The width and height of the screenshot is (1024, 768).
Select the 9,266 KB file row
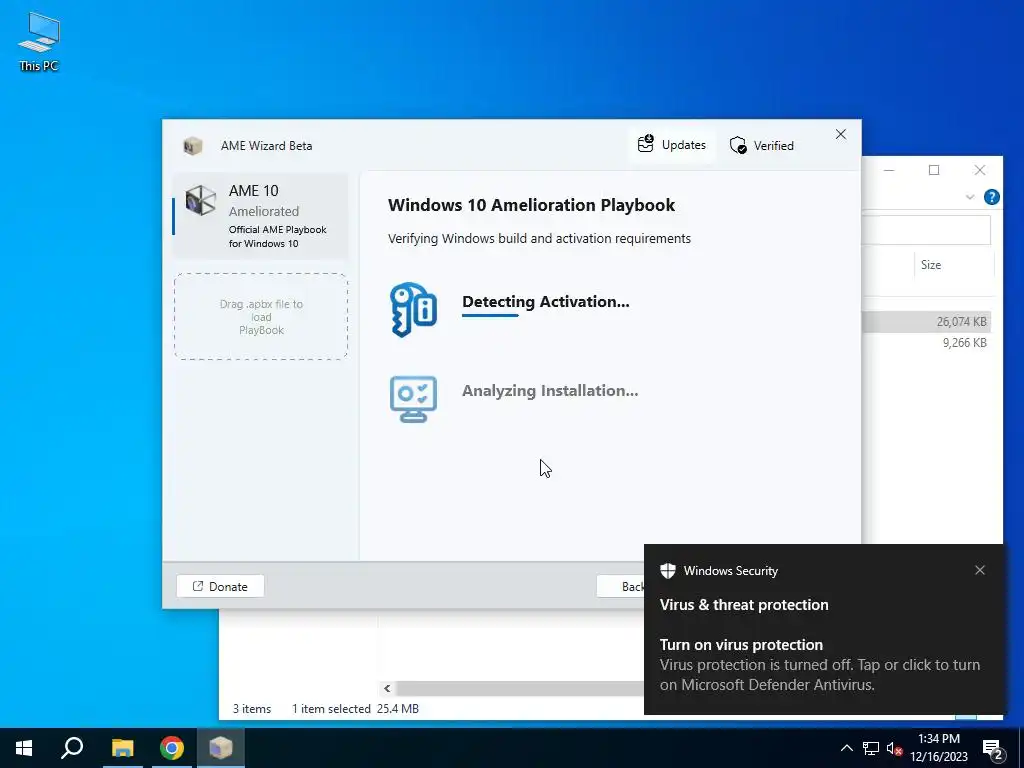click(926, 343)
